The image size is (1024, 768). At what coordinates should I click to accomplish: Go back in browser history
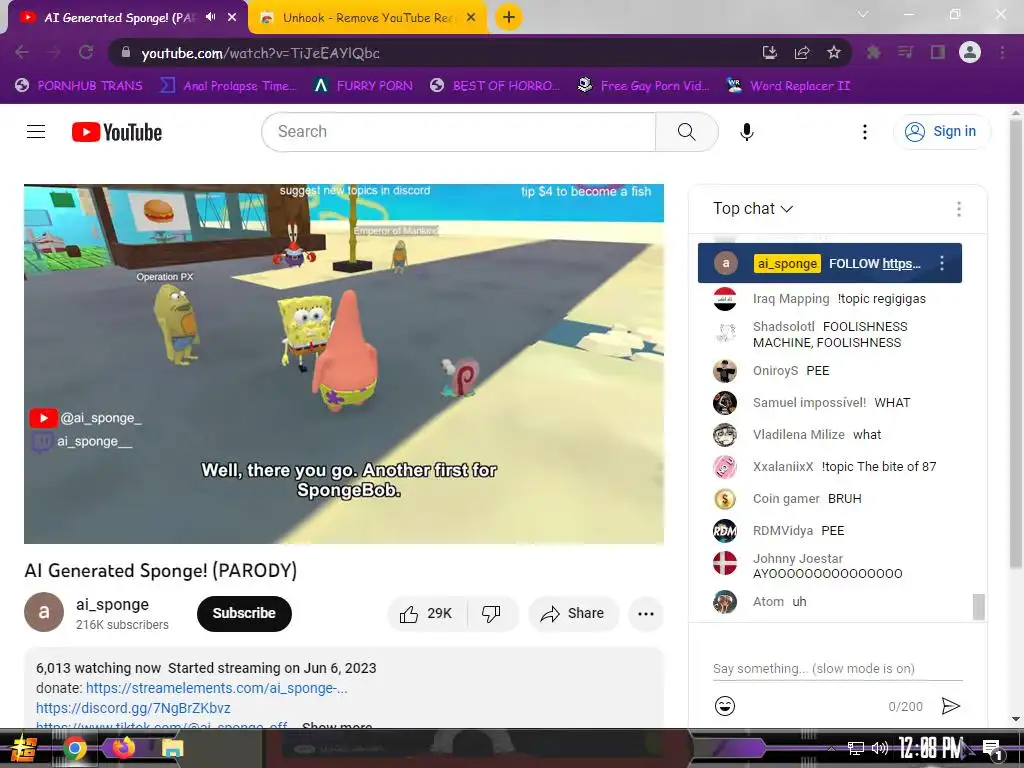22,52
